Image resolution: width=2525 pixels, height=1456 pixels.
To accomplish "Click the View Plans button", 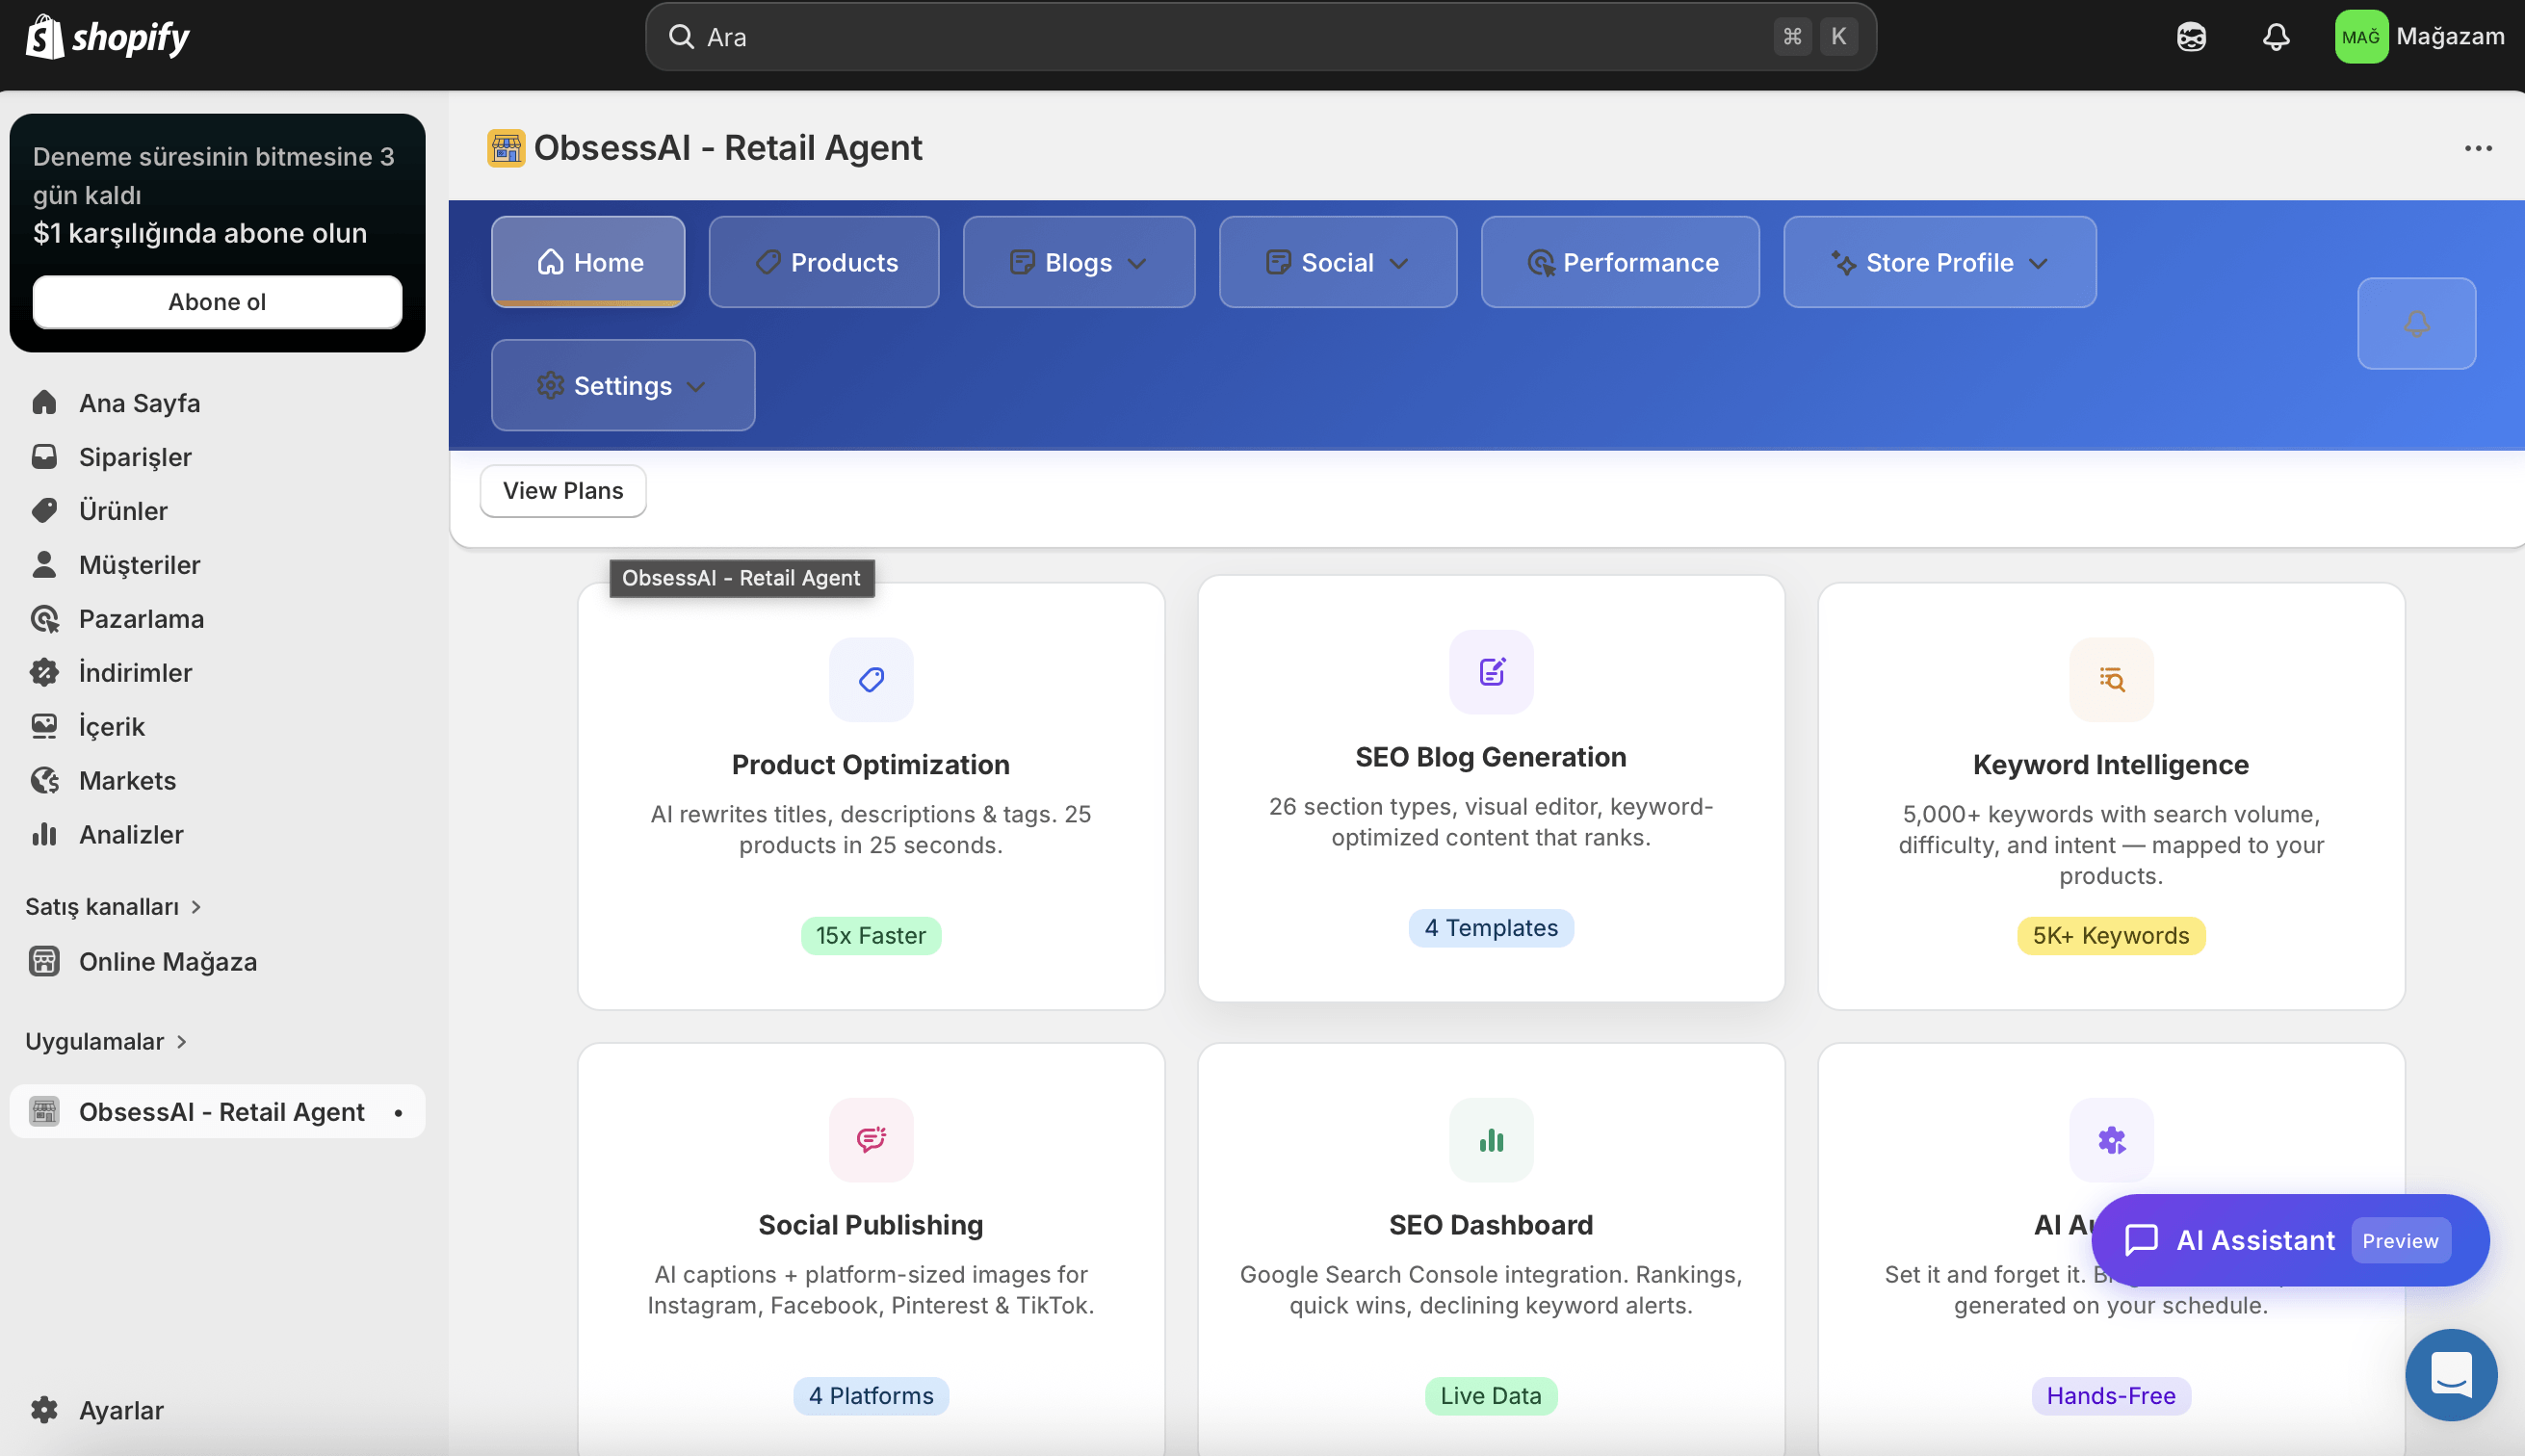I will (x=562, y=490).
